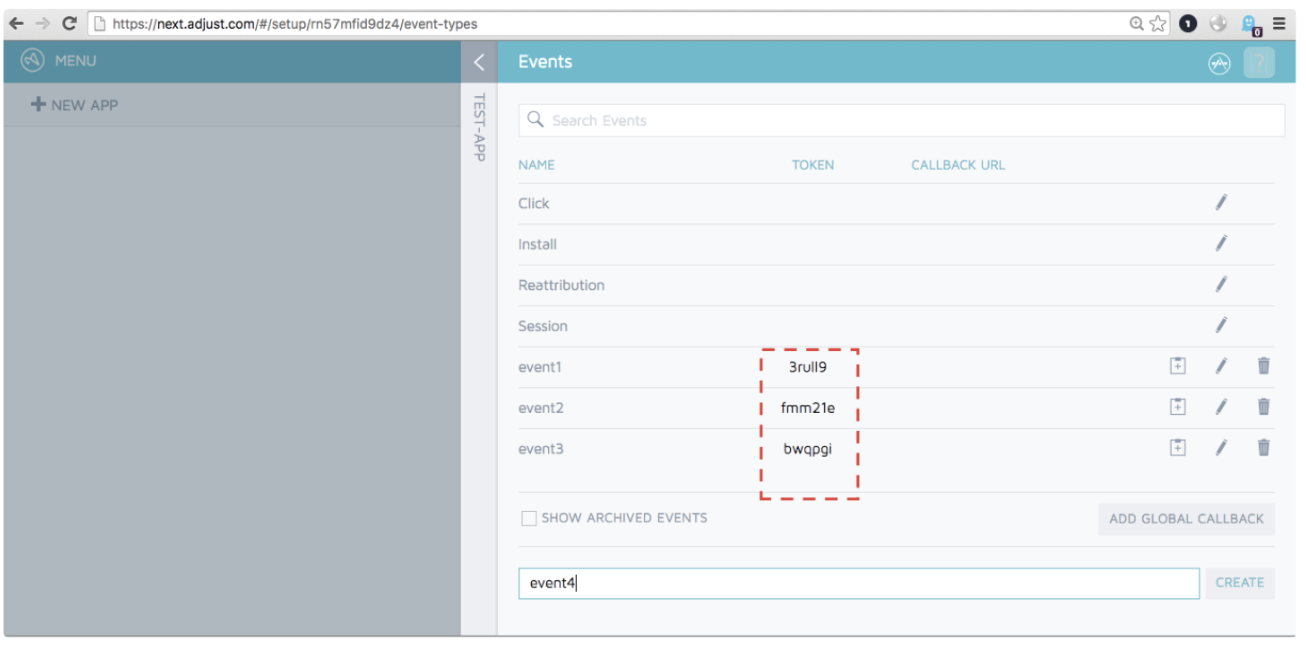Edit the Install event via pencil icon
The width and height of the screenshot is (1306, 648).
1220,244
